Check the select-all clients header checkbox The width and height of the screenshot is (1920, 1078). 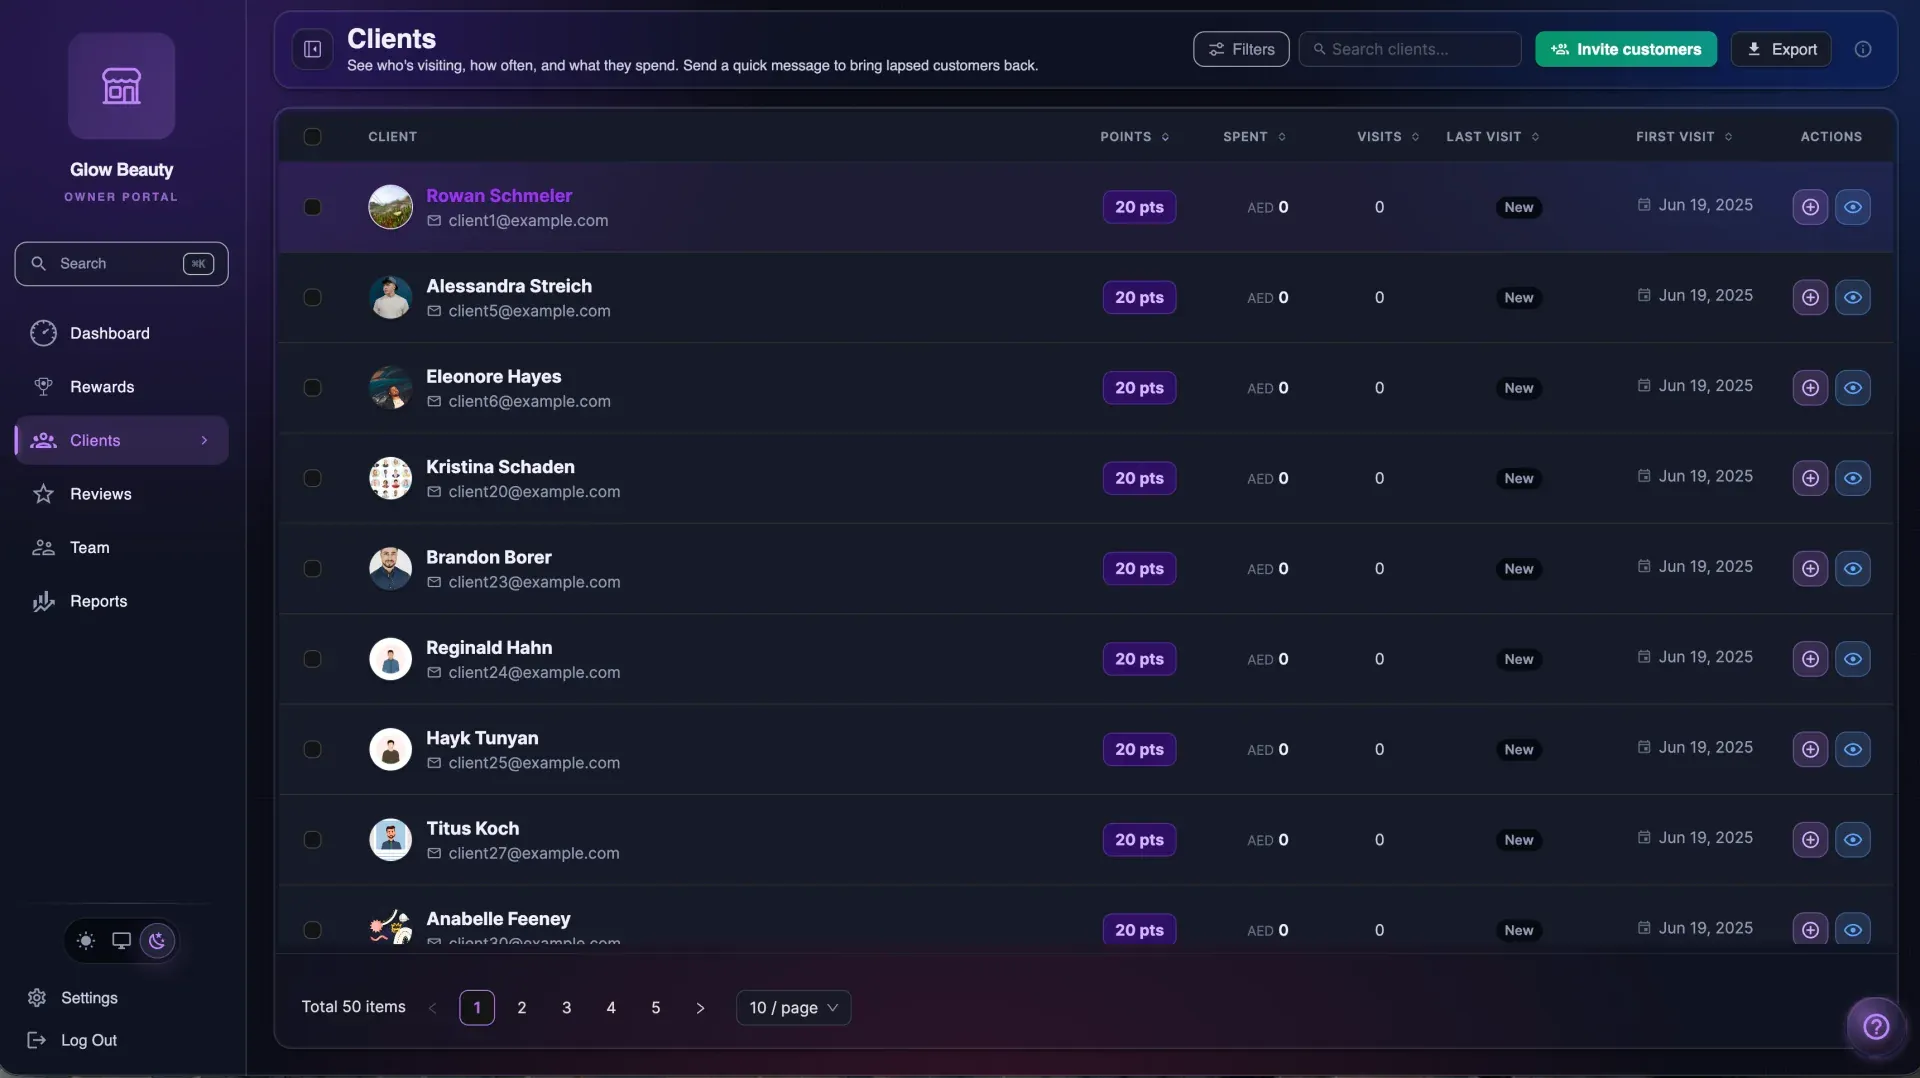[312, 137]
